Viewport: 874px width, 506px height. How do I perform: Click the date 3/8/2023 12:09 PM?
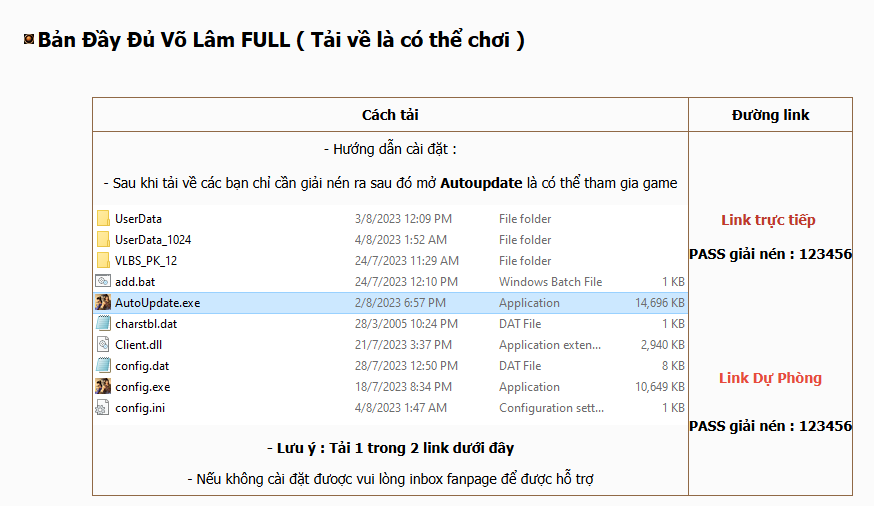(x=403, y=219)
